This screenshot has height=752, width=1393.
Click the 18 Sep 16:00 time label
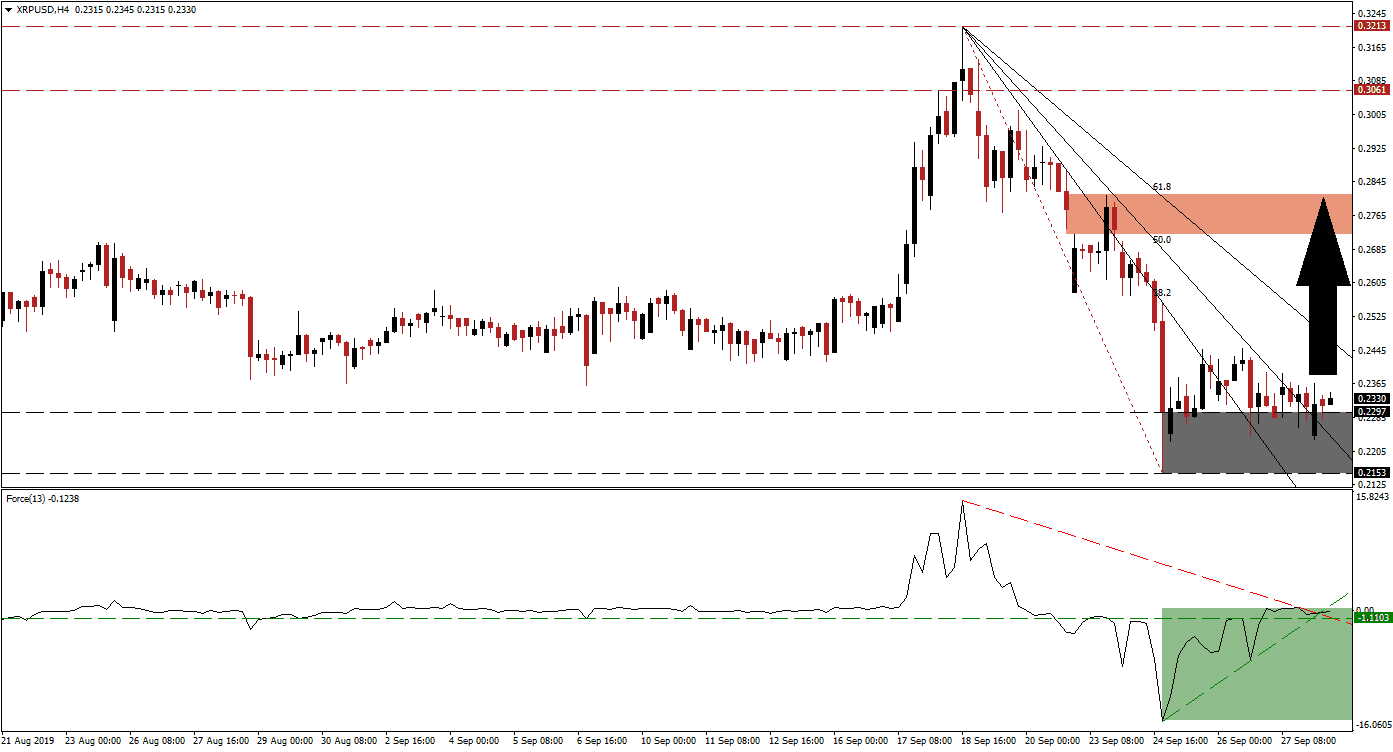pyautogui.click(x=992, y=742)
